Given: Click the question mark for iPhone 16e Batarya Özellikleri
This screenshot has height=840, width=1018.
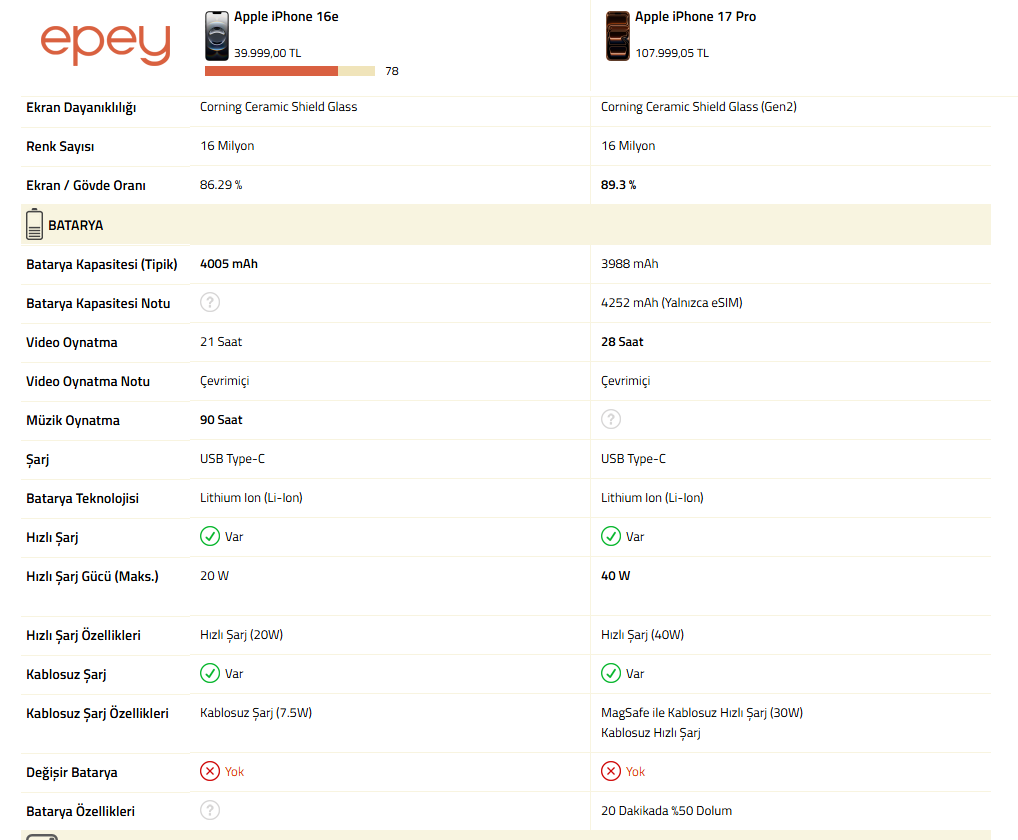Looking at the screenshot, I should click(x=210, y=810).
